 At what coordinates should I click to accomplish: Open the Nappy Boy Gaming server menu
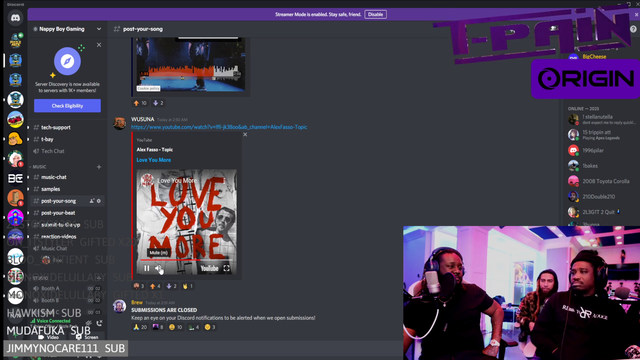[67, 29]
